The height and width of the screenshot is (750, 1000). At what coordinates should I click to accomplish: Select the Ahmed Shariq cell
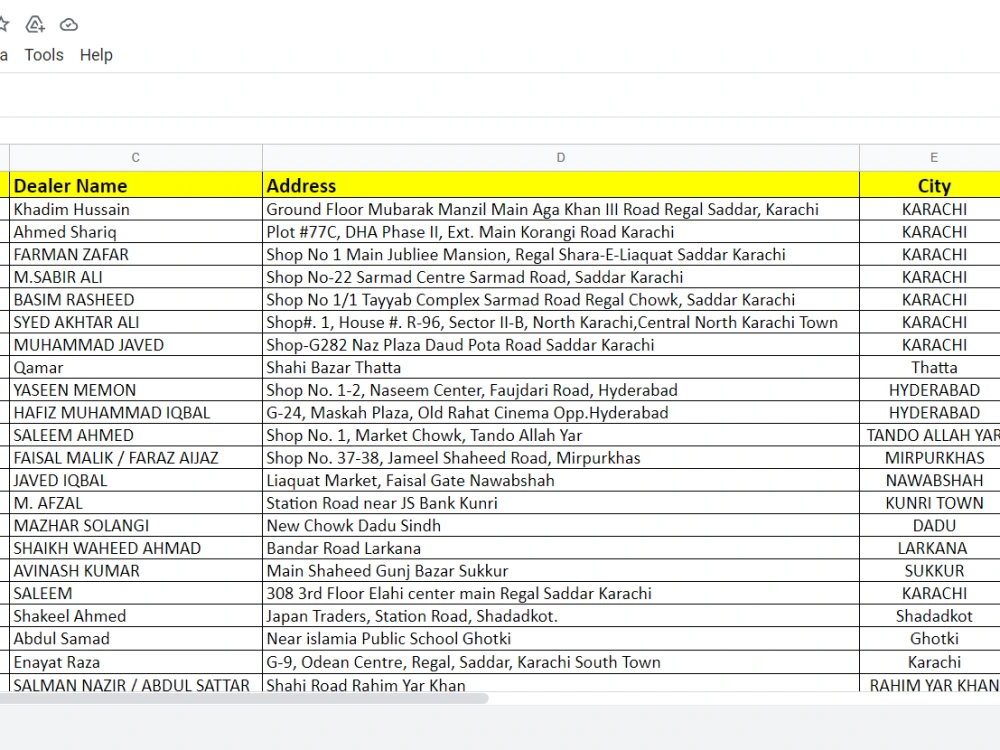136,232
